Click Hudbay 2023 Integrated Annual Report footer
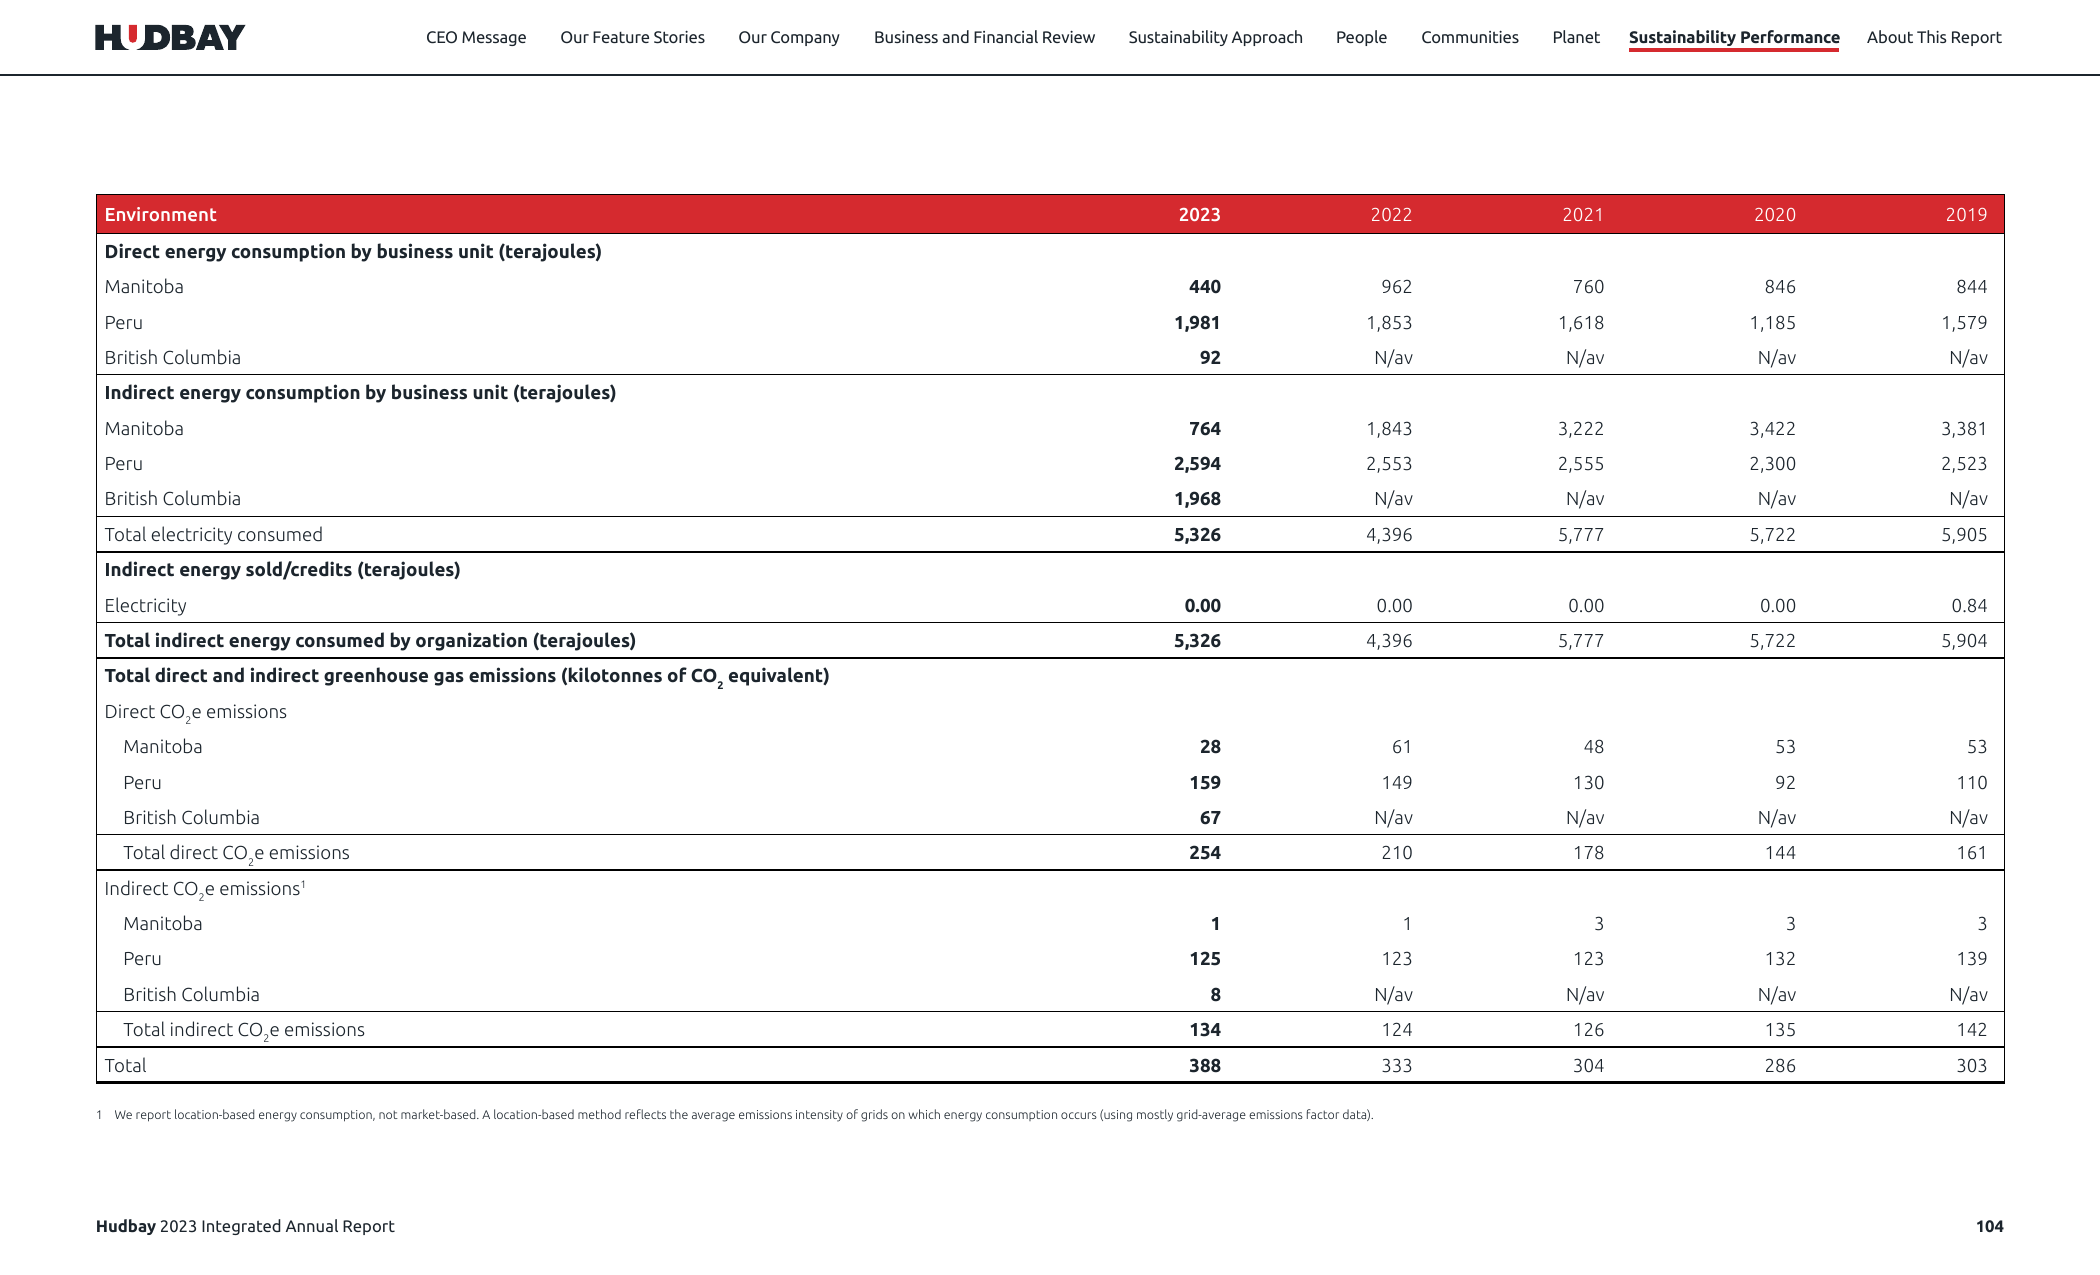This screenshot has width=2100, height=1275. coord(245,1227)
